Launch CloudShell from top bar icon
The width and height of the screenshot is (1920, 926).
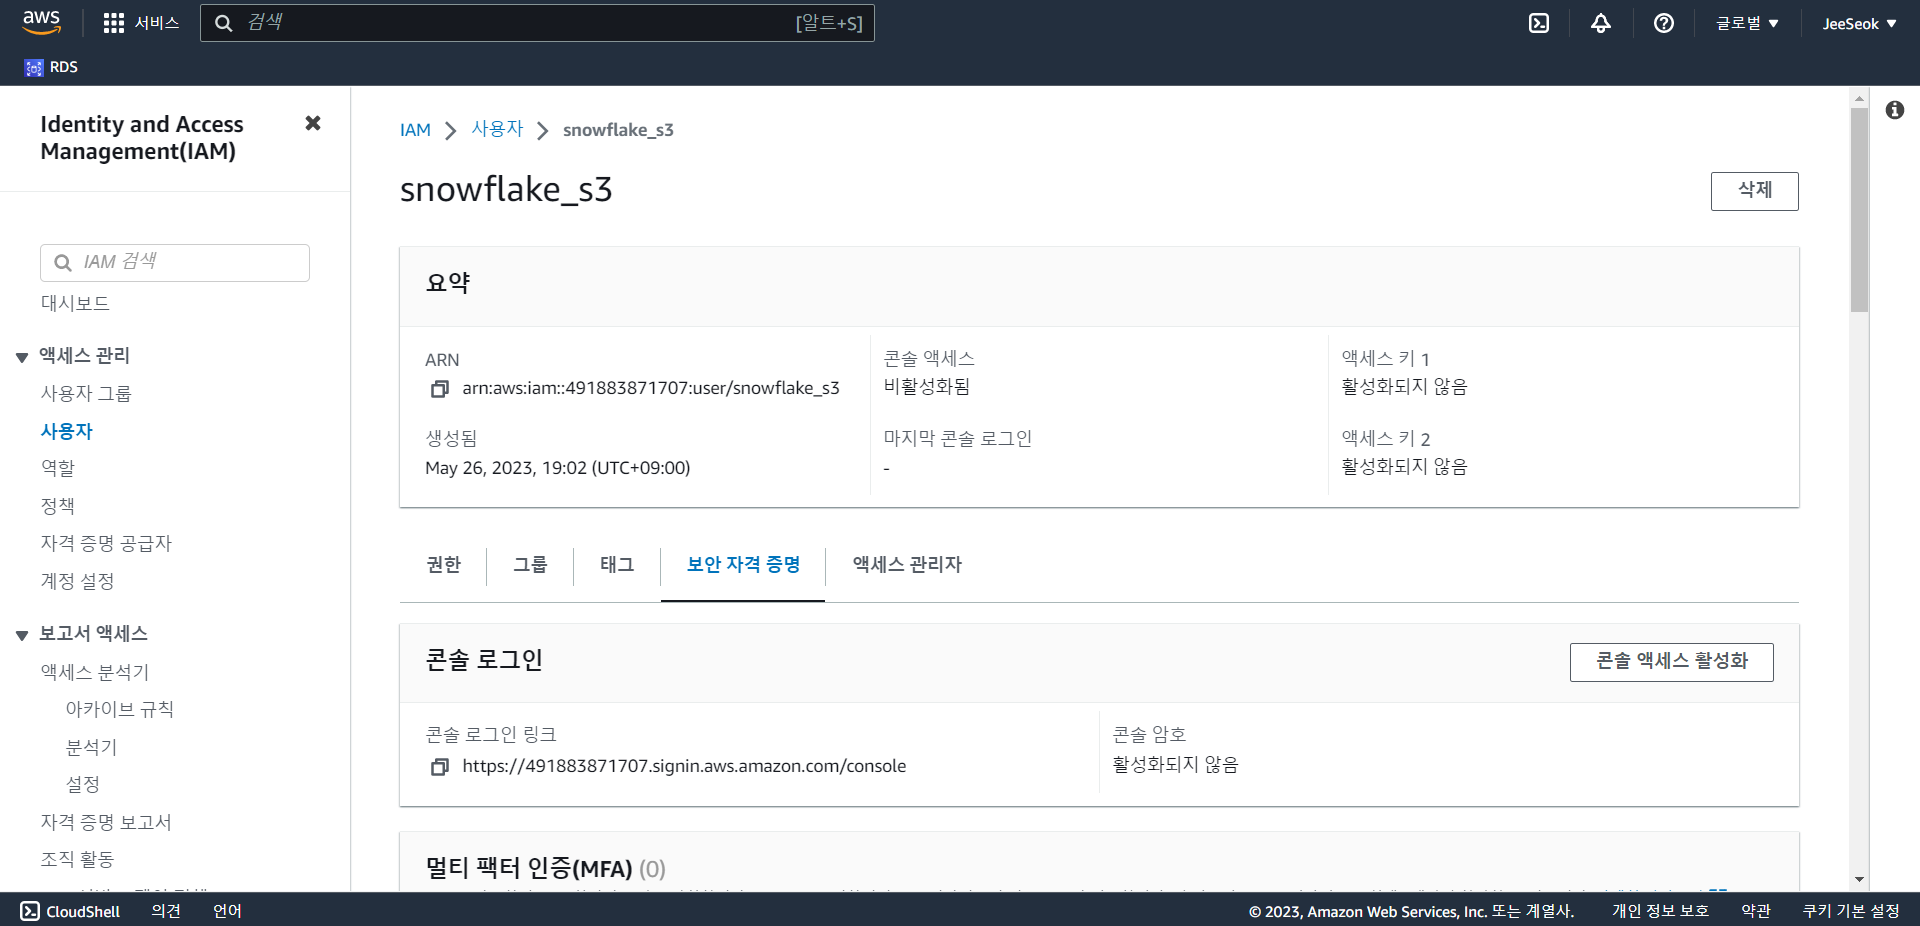(x=1539, y=23)
